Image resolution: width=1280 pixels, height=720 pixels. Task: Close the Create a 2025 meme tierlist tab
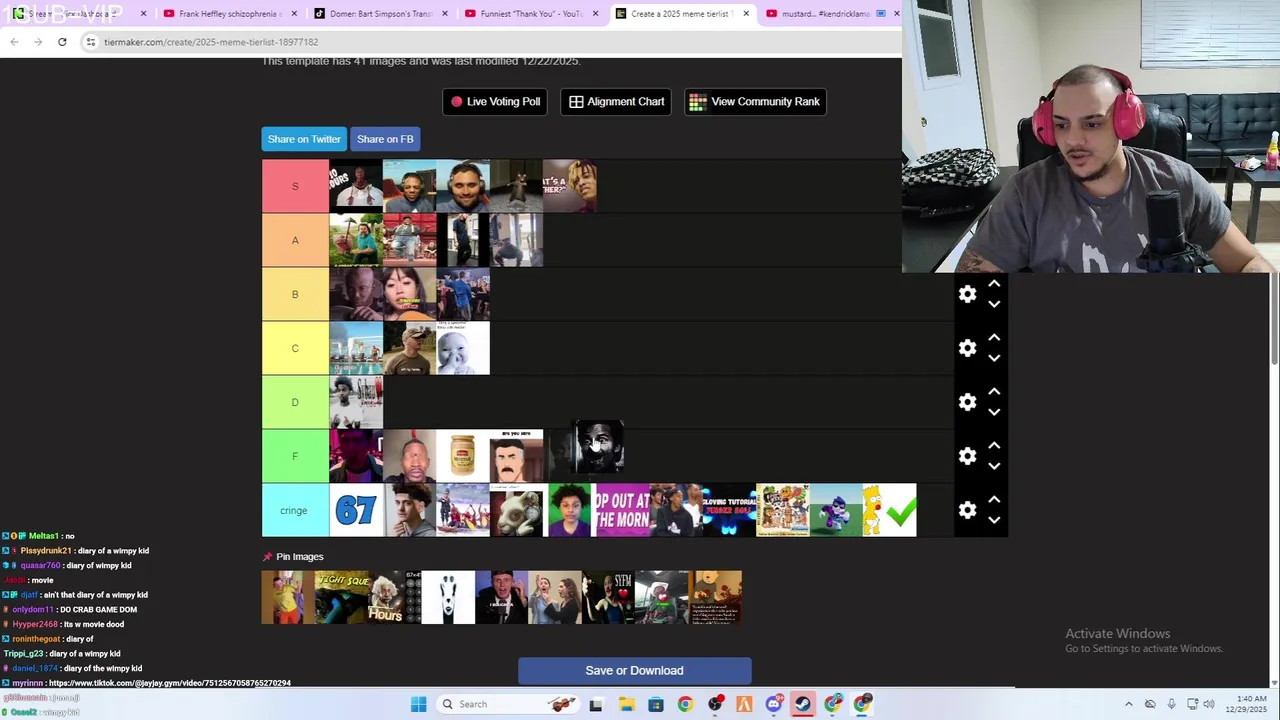(746, 14)
